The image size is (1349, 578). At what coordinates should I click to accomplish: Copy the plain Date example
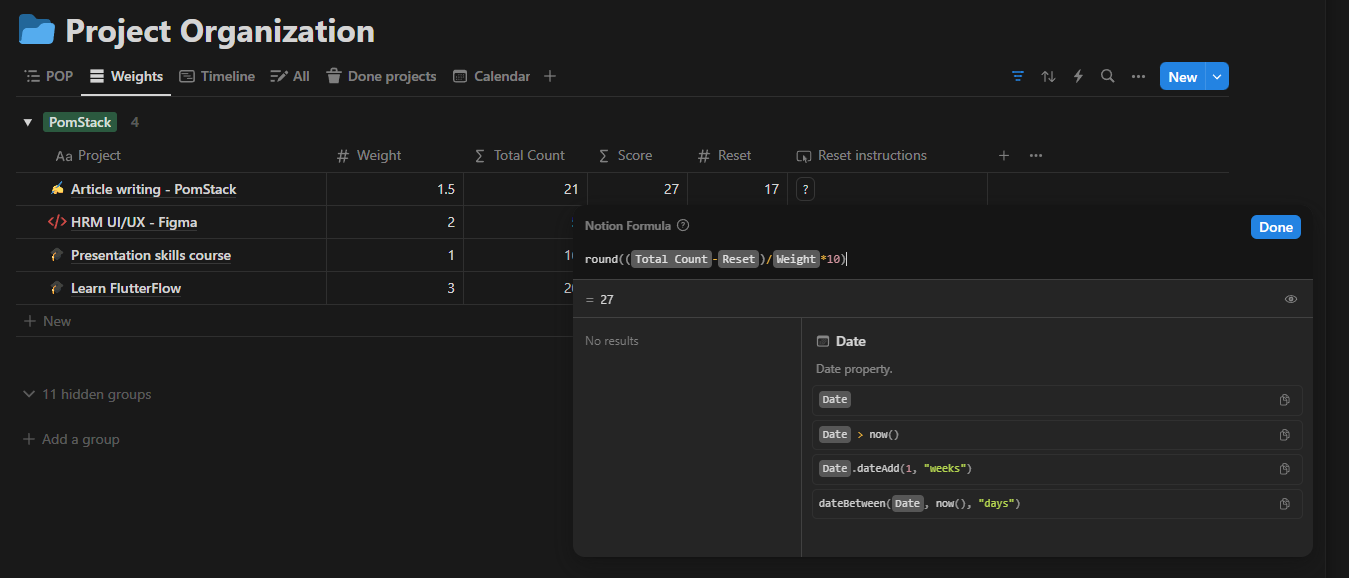pos(1285,400)
